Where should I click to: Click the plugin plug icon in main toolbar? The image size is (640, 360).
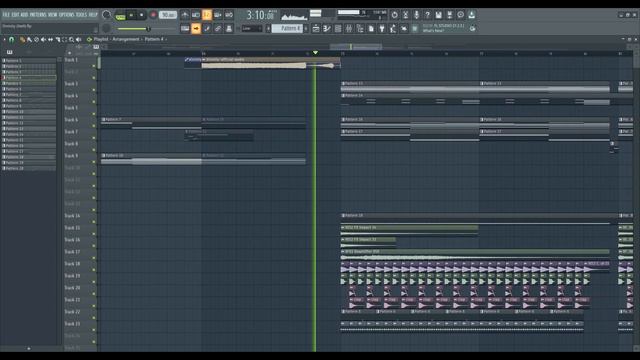pos(382,29)
